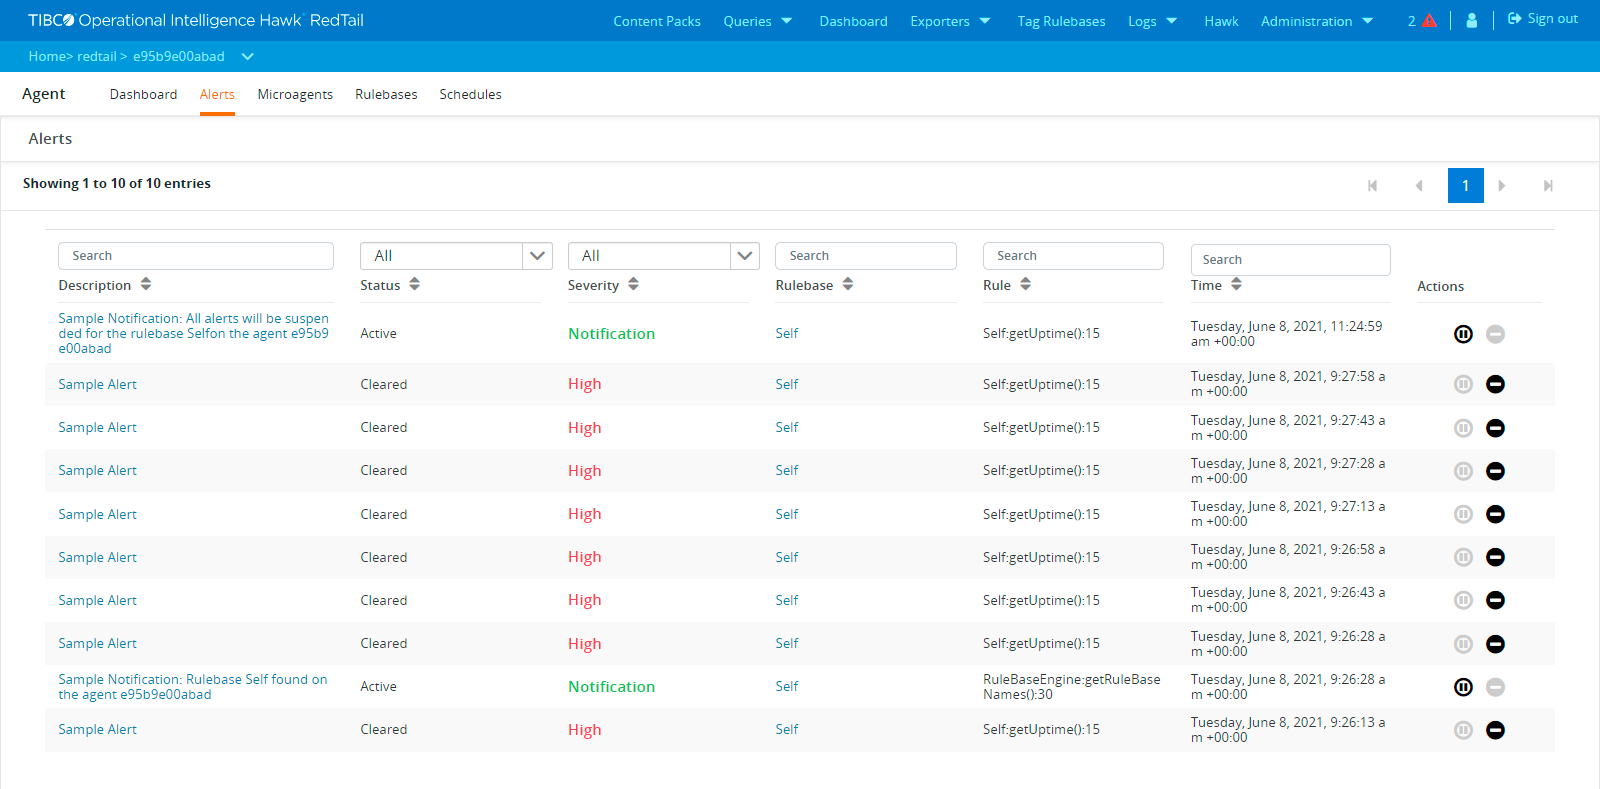1600x789 pixels.
Task: Sort alerts by Severity column
Action: coord(633,285)
